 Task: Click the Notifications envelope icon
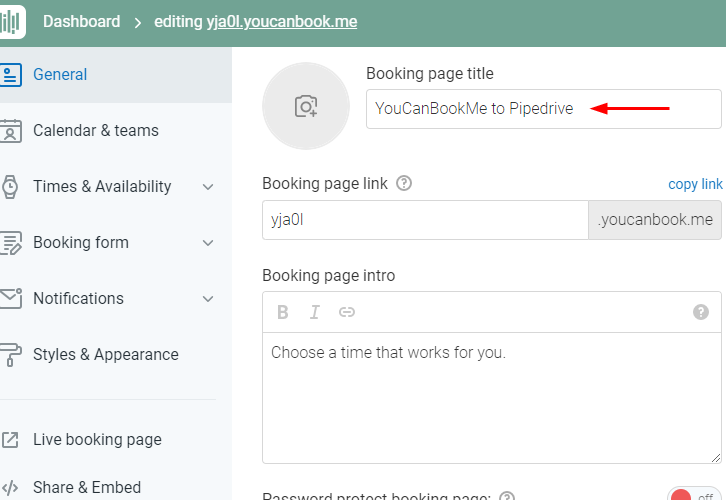click(x=10, y=299)
